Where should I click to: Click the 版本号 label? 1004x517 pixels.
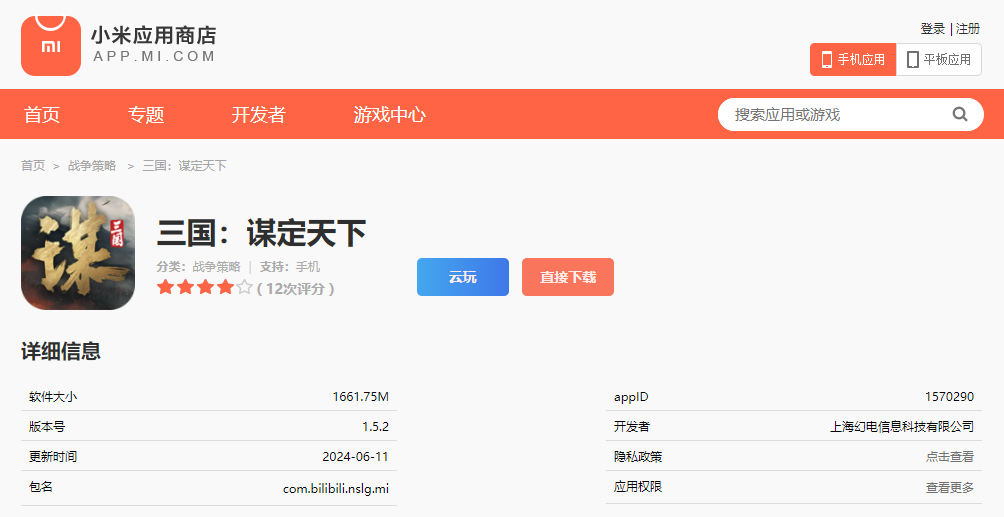point(47,427)
